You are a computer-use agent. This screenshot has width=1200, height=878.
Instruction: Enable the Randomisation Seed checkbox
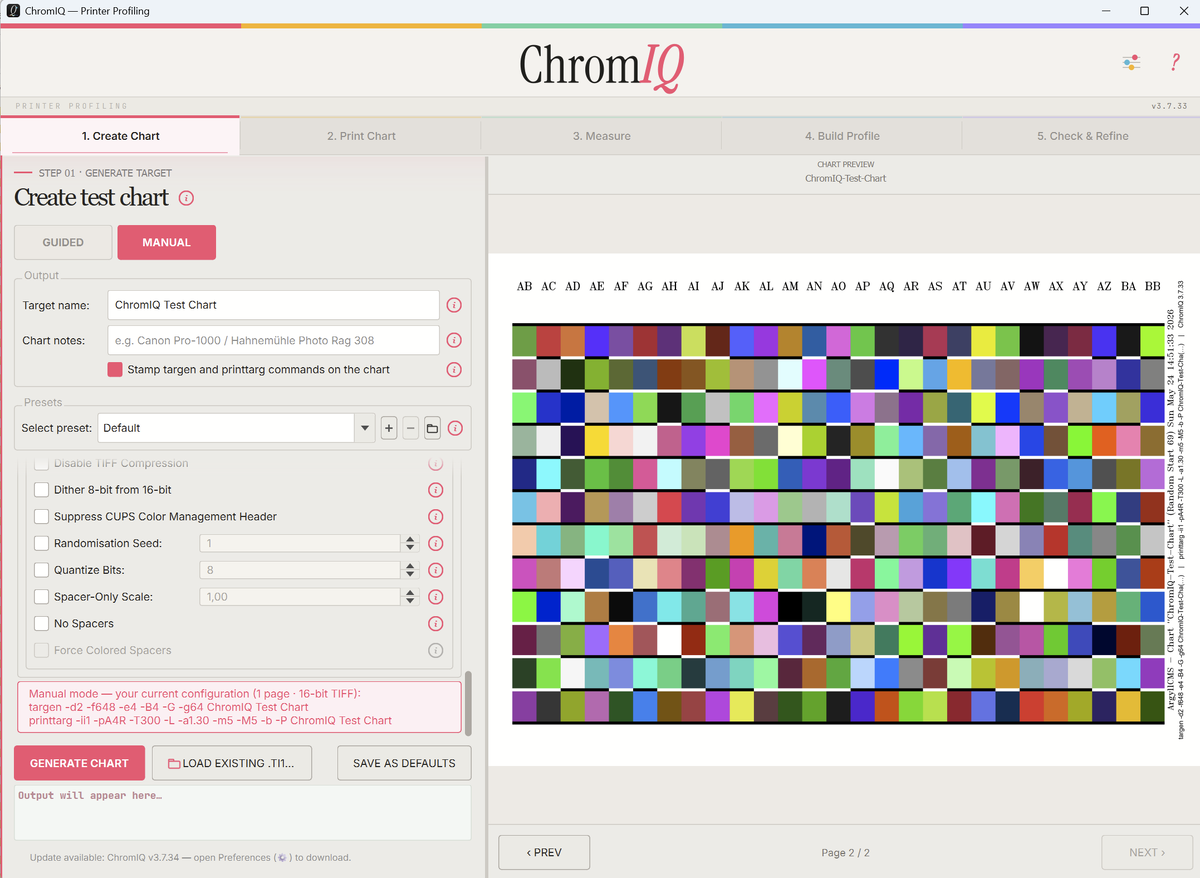click(41, 544)
